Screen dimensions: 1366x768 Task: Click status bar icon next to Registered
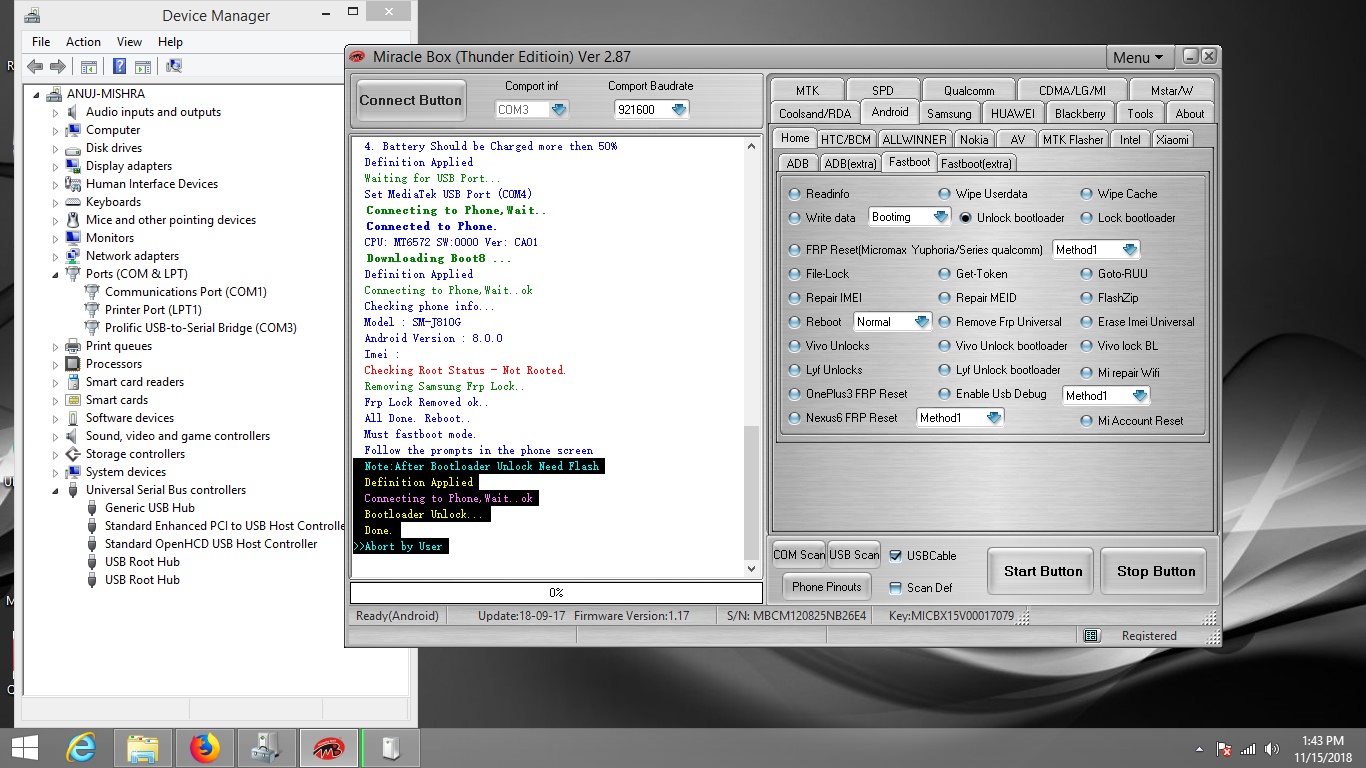(1091, 635)
